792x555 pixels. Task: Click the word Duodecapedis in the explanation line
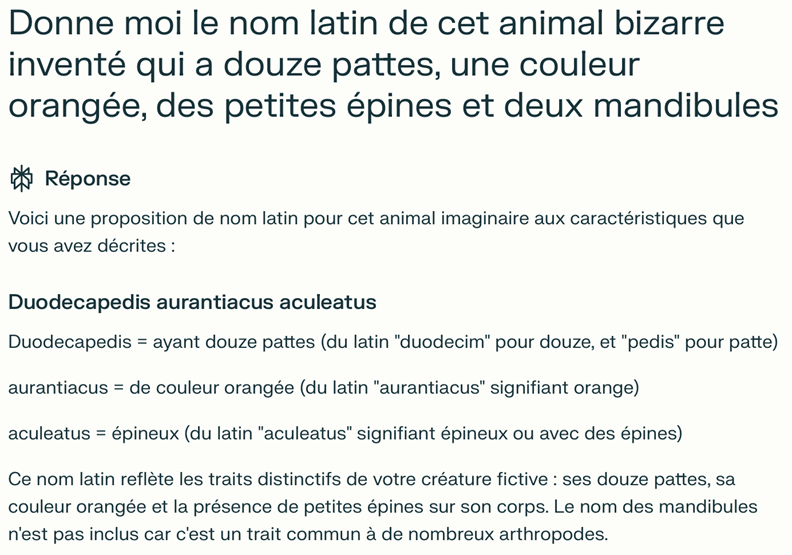[70, 342]
